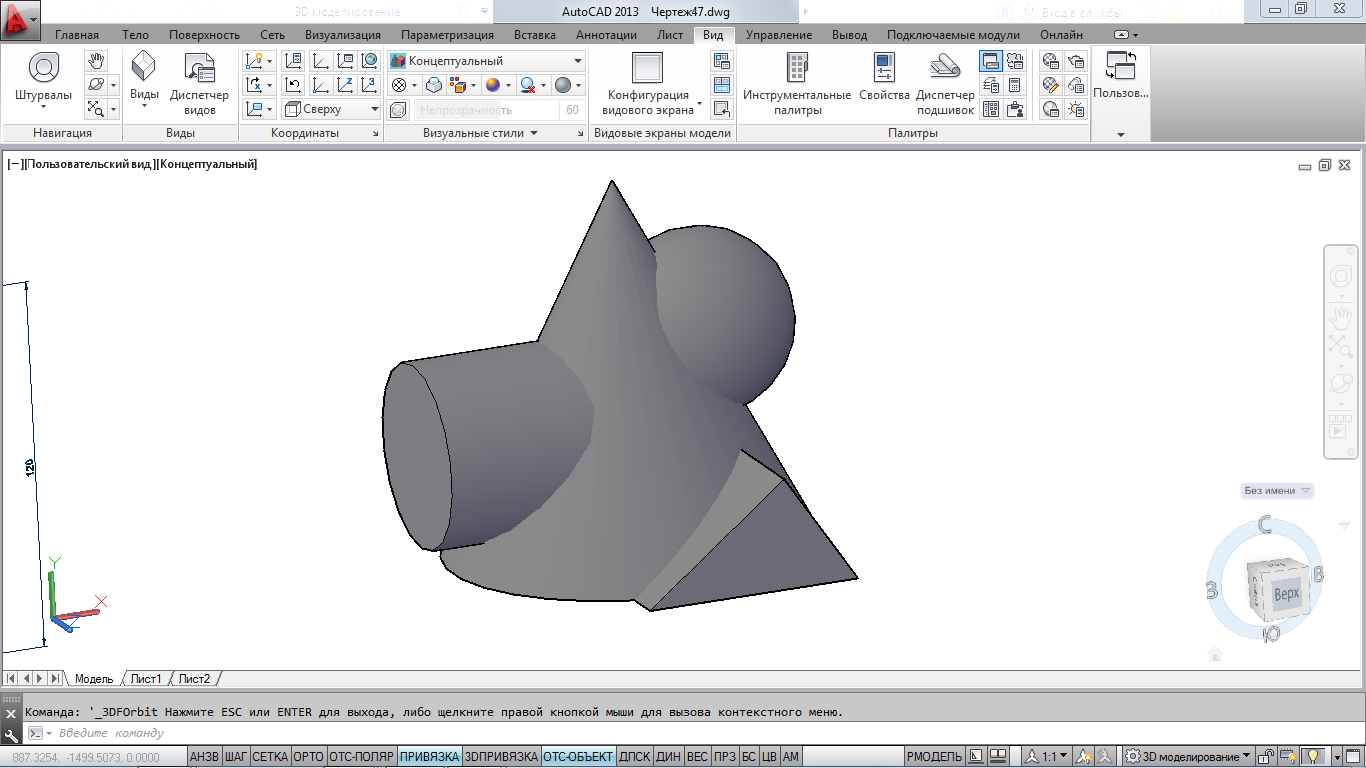The height and width of the screenshot is (768, 1366).
Task: Disable object snap (ПРИВЯЗКА) in status bar
Action: pos(429,757)
